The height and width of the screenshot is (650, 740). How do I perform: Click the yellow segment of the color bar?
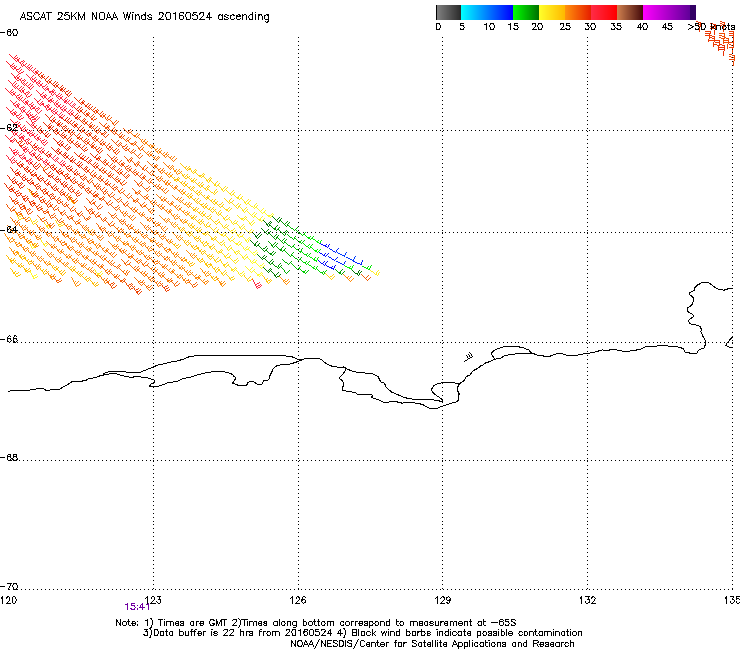click(552, 12)
